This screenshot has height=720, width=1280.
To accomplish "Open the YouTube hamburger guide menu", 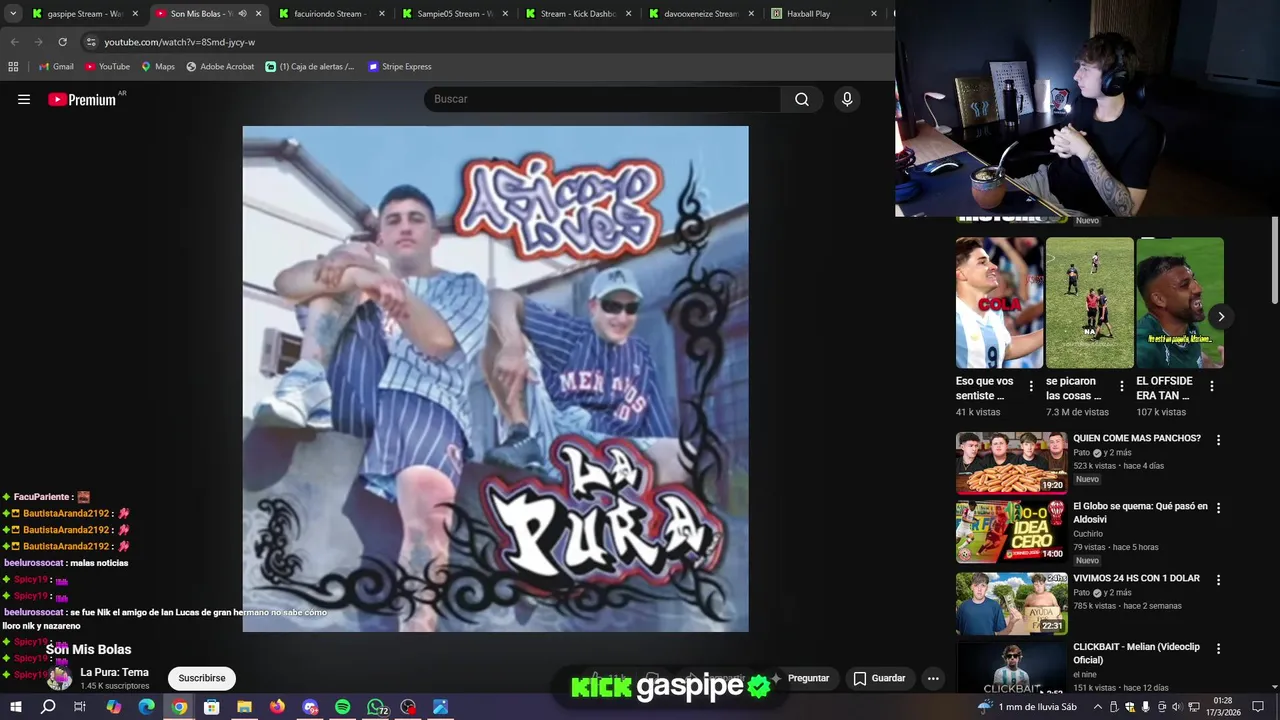I will tap(24, 99).
